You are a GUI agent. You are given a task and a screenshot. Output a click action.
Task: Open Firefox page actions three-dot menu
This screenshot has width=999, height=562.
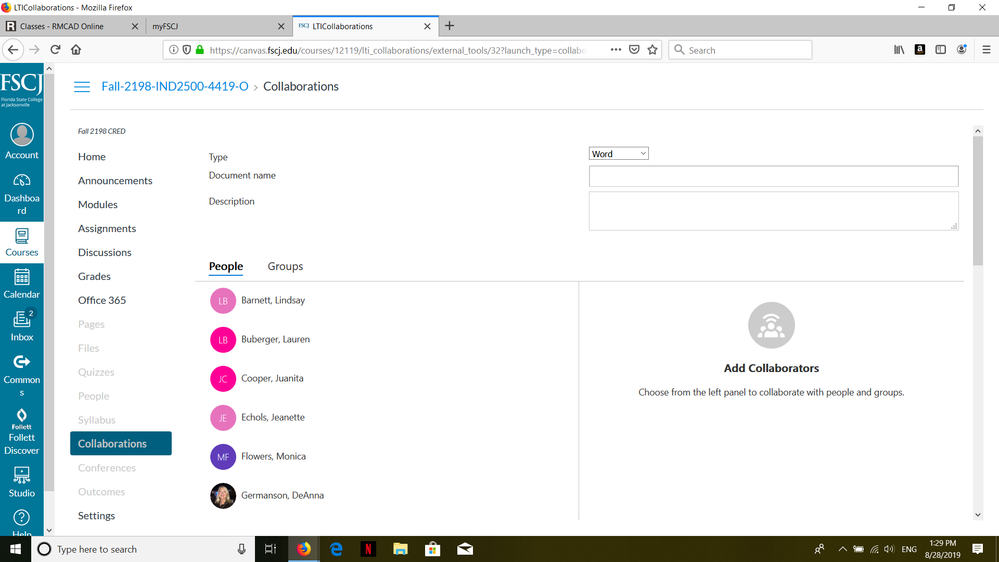click(615, 49)
